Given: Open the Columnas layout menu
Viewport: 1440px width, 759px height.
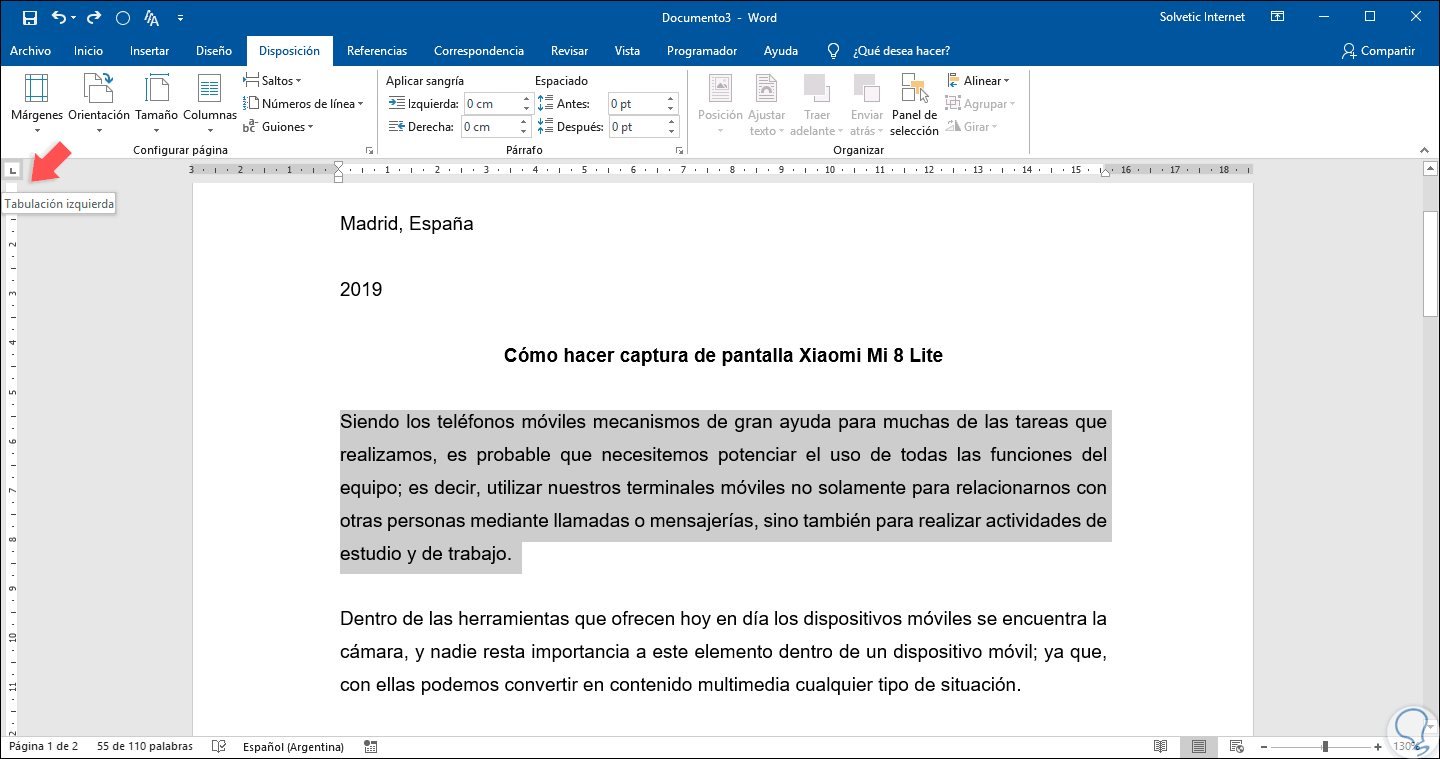Looking at the screenshot, I should pyautogui.click(x=210, y=104).
